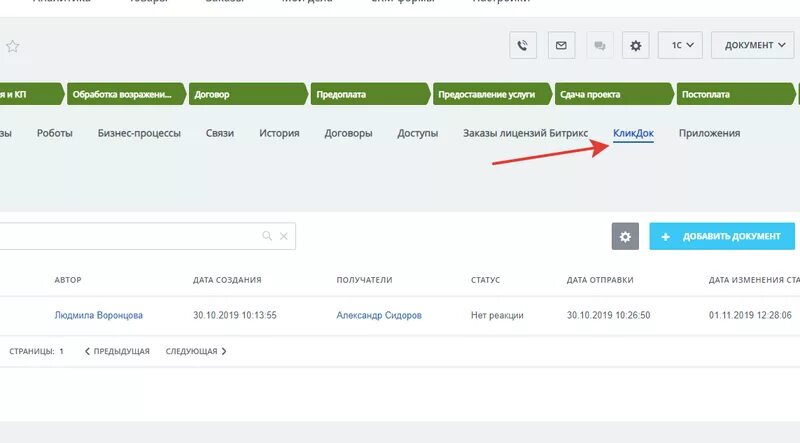The image size is (800, 443).
Task: Open the Бизнес-процессы tab
Action: click(139, 133)
